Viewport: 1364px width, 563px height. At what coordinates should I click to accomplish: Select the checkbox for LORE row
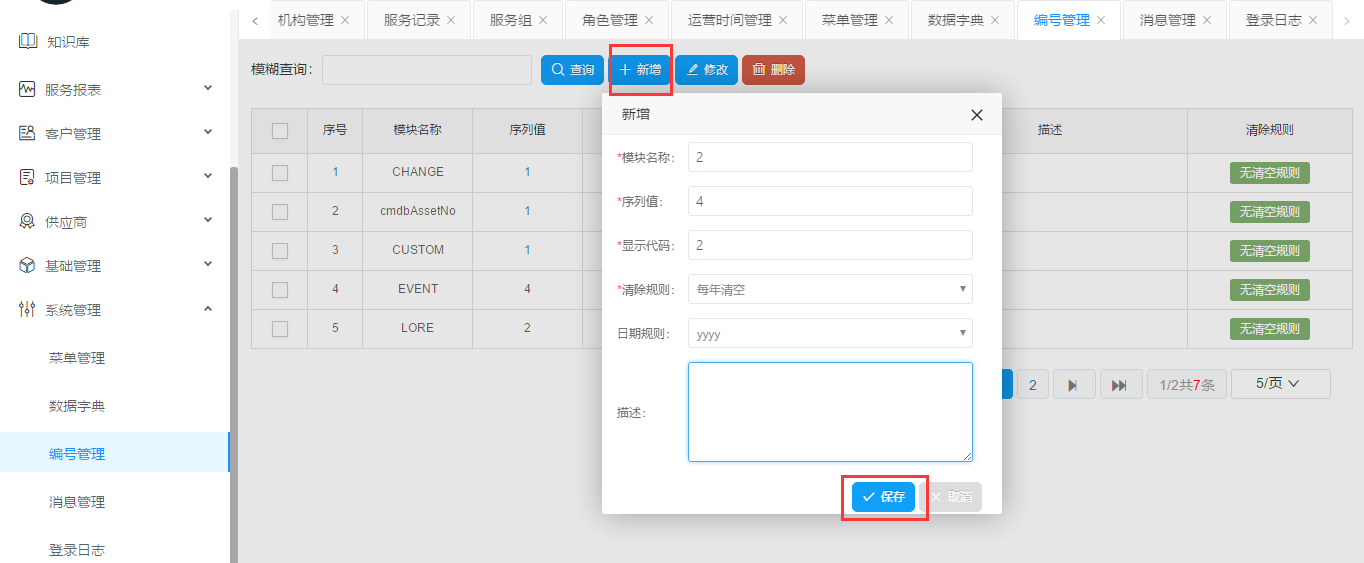(x=280, y=328)
